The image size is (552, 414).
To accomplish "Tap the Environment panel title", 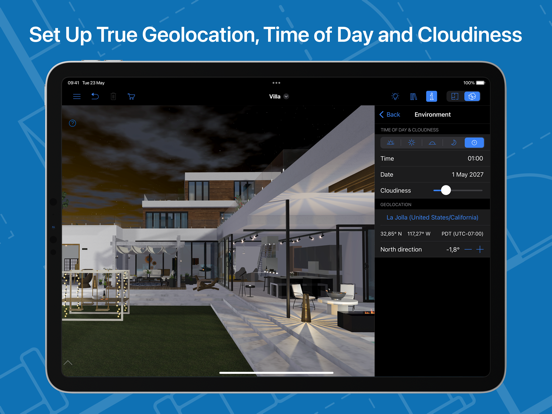I will point(432,114).
